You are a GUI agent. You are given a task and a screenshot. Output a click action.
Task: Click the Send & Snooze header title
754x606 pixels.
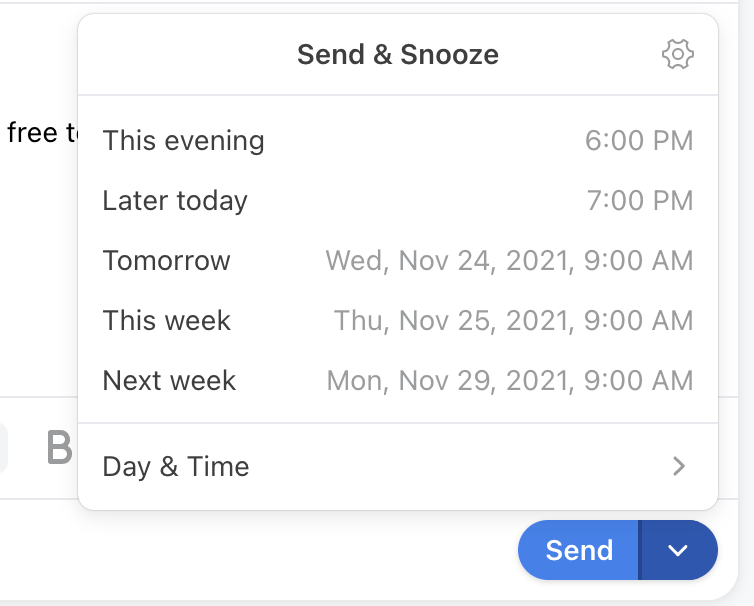coord(398,54)
